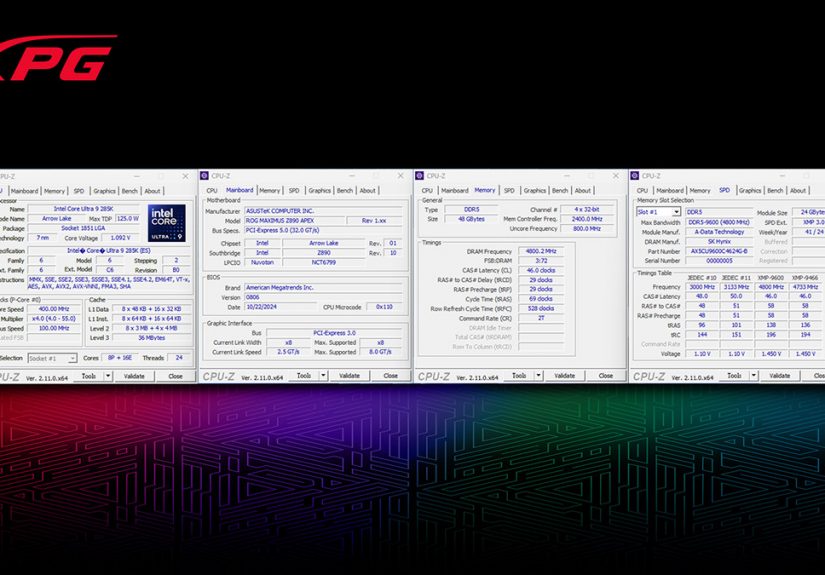The width and height of the screenshot is (825, 575).
Task: Select the About tab in the SPD window
Action: 798,190
